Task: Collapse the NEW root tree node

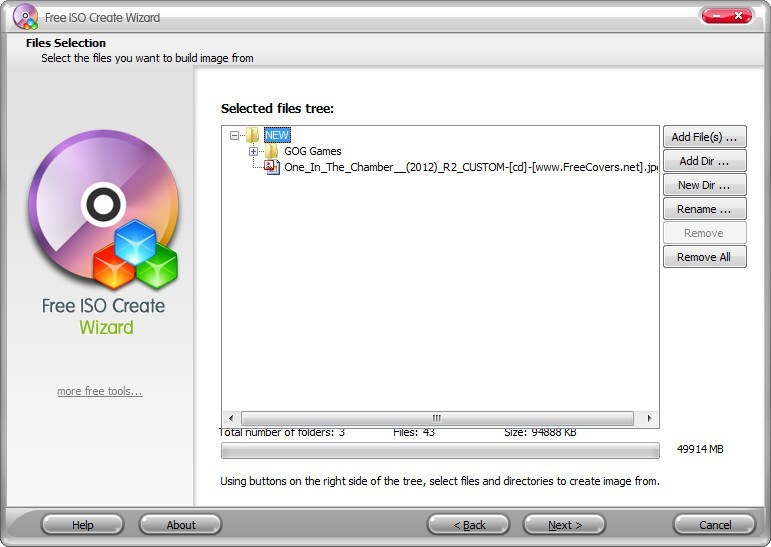Action: pos(235,135)
